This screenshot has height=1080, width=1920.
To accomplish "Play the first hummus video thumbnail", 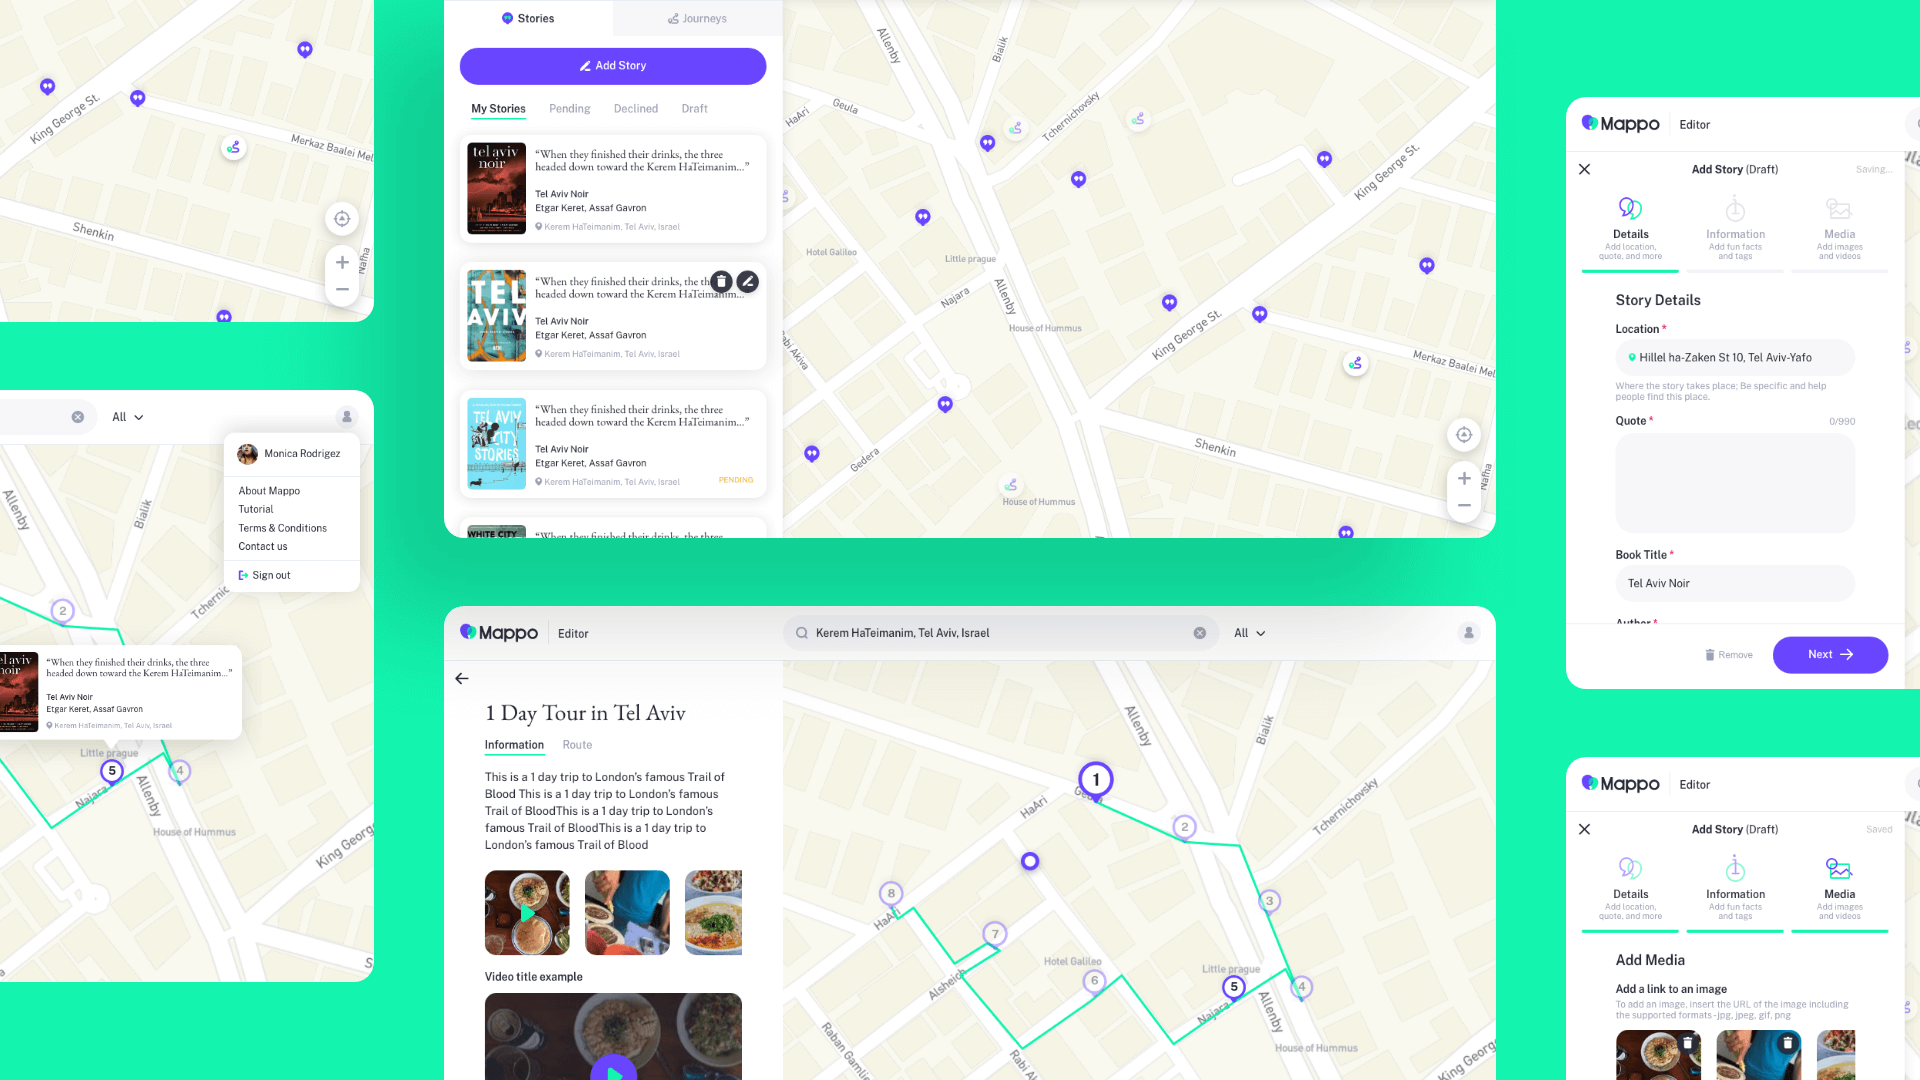I will [x=527, y=912].
